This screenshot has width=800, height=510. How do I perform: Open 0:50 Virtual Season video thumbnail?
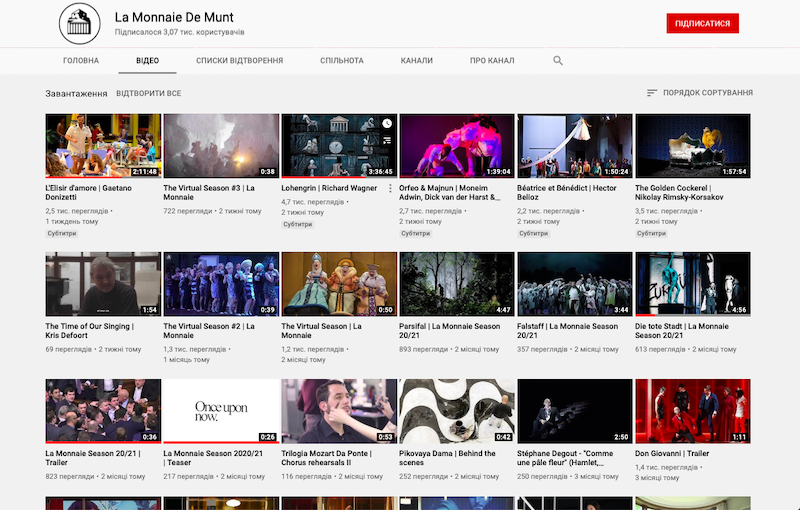[x=339, y=284]
